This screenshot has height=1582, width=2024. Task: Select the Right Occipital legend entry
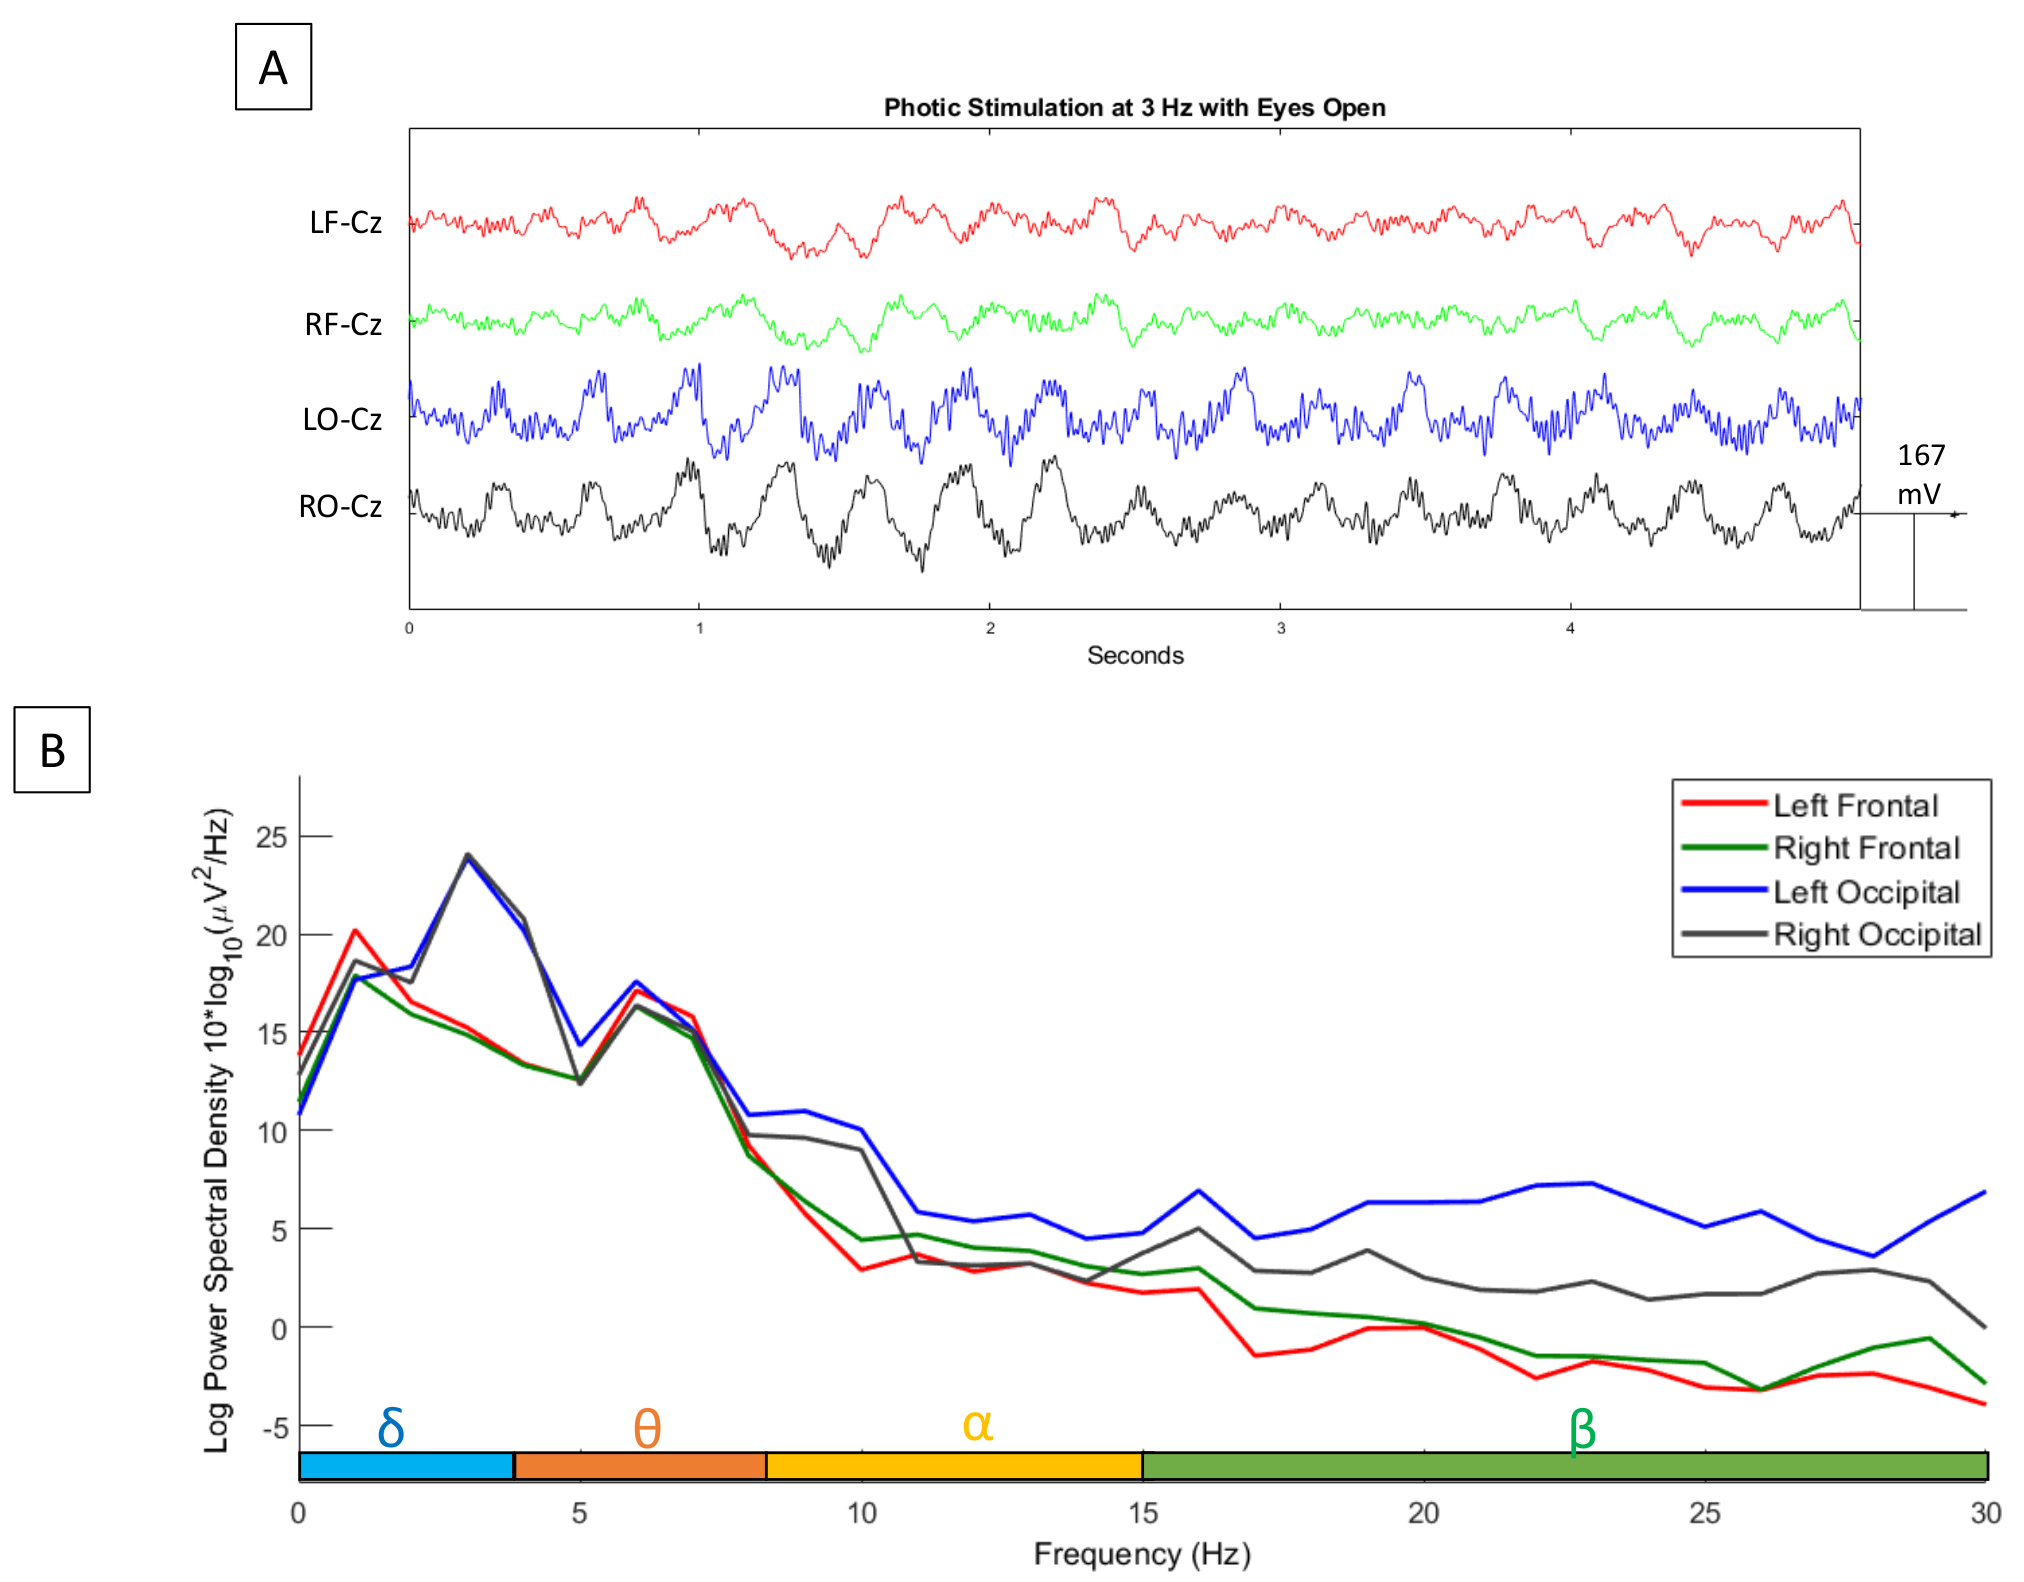[1876, 934]
